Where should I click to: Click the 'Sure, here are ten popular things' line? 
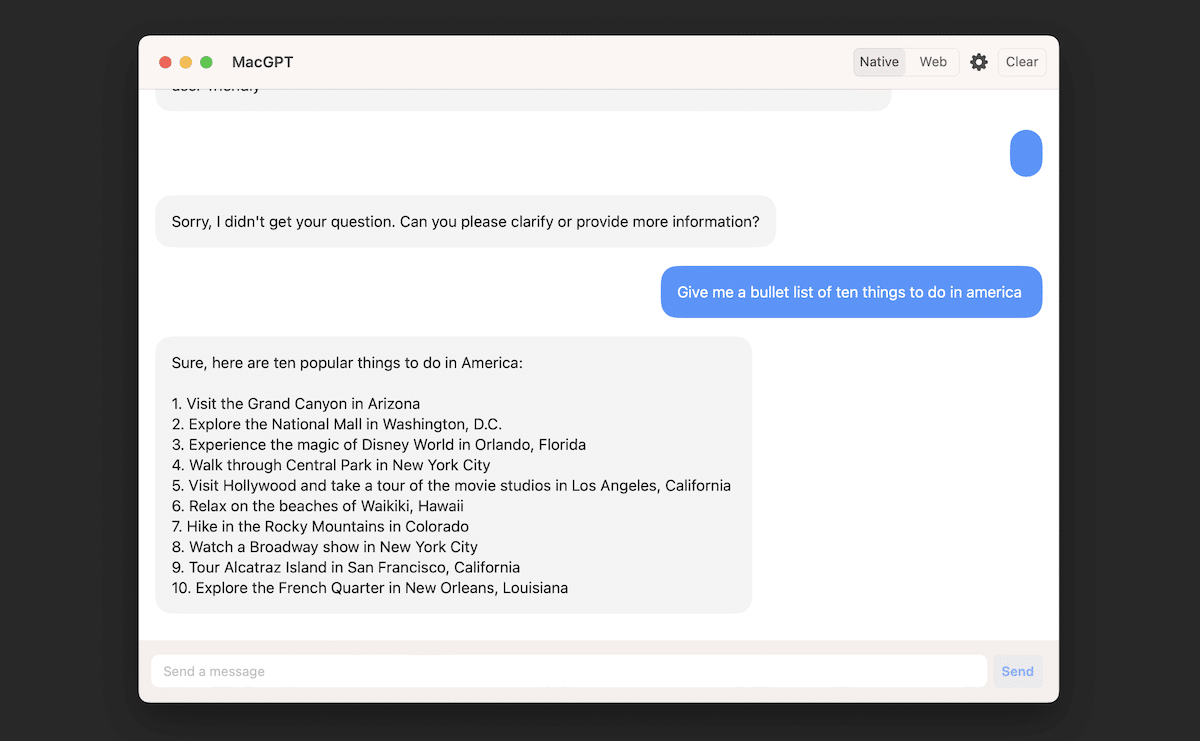(x=347, y=363)
